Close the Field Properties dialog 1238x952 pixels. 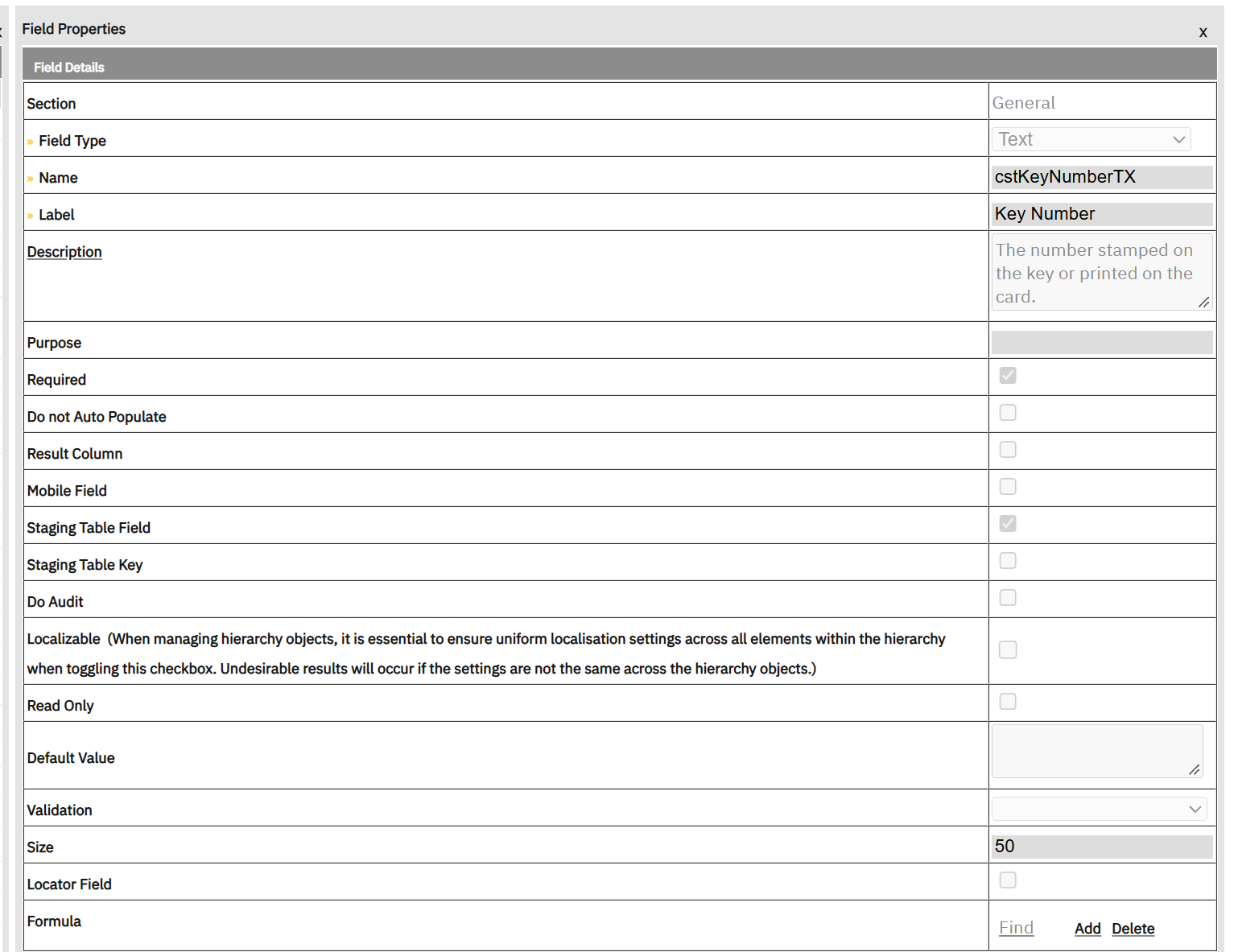(1203, 32)
